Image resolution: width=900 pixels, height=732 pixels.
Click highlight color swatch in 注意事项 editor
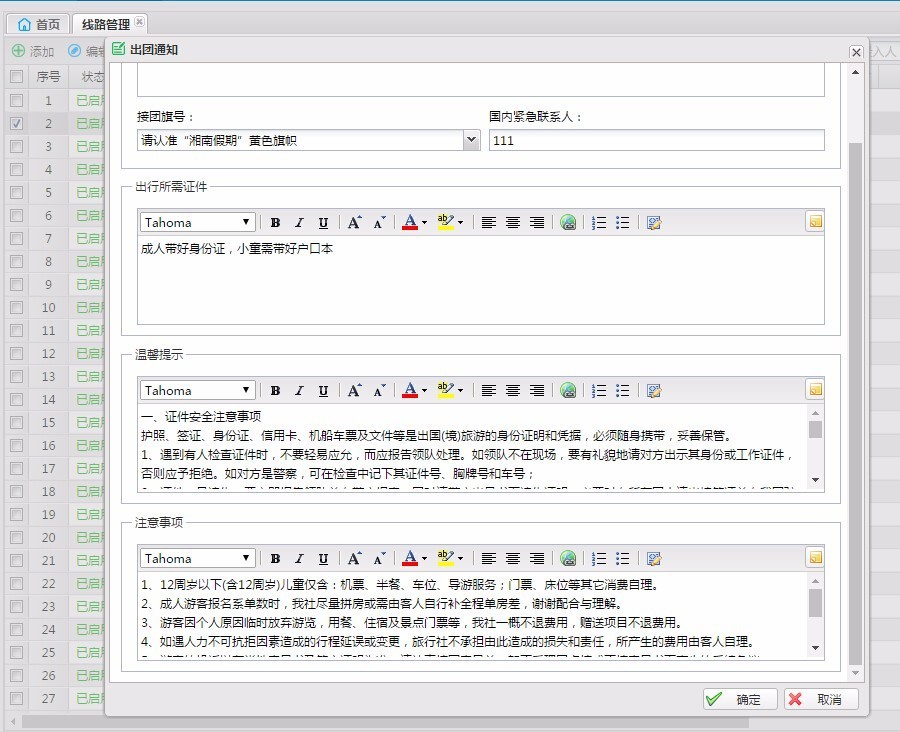tap(444, 559)
